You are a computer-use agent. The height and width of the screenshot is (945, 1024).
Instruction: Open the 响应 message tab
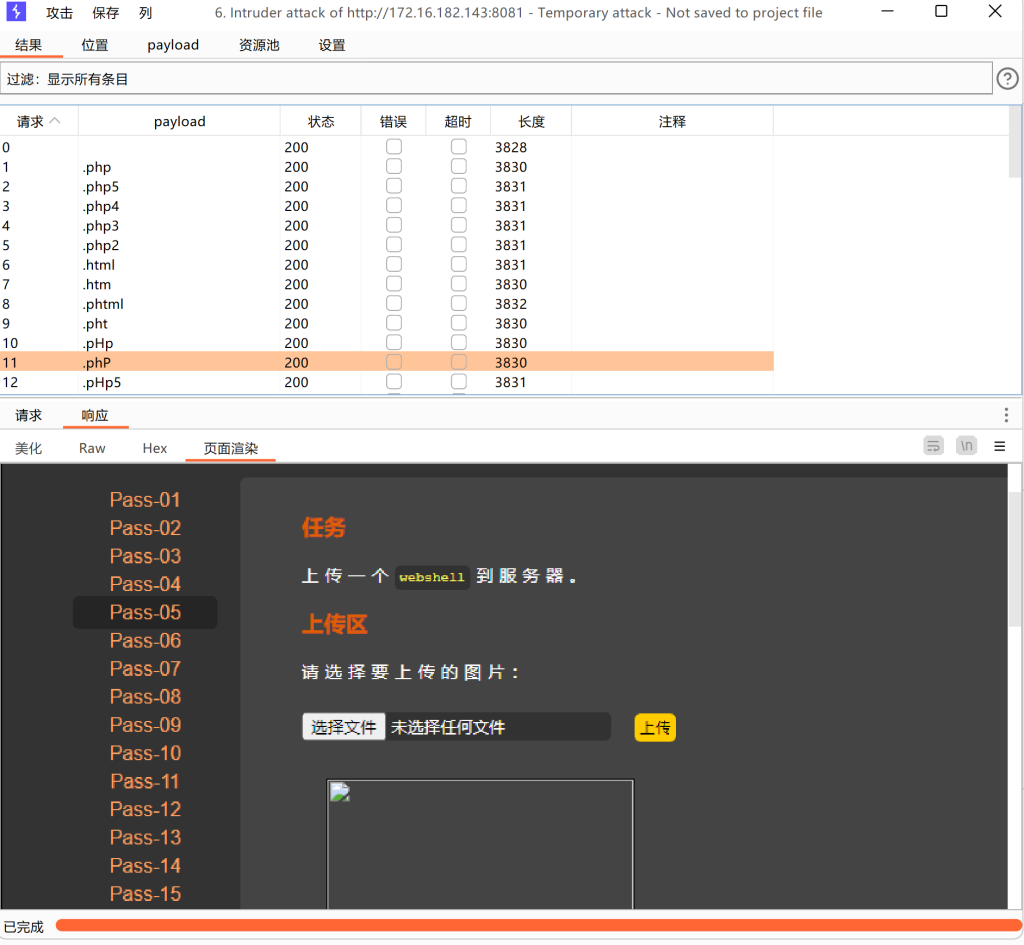coord(95,415)
